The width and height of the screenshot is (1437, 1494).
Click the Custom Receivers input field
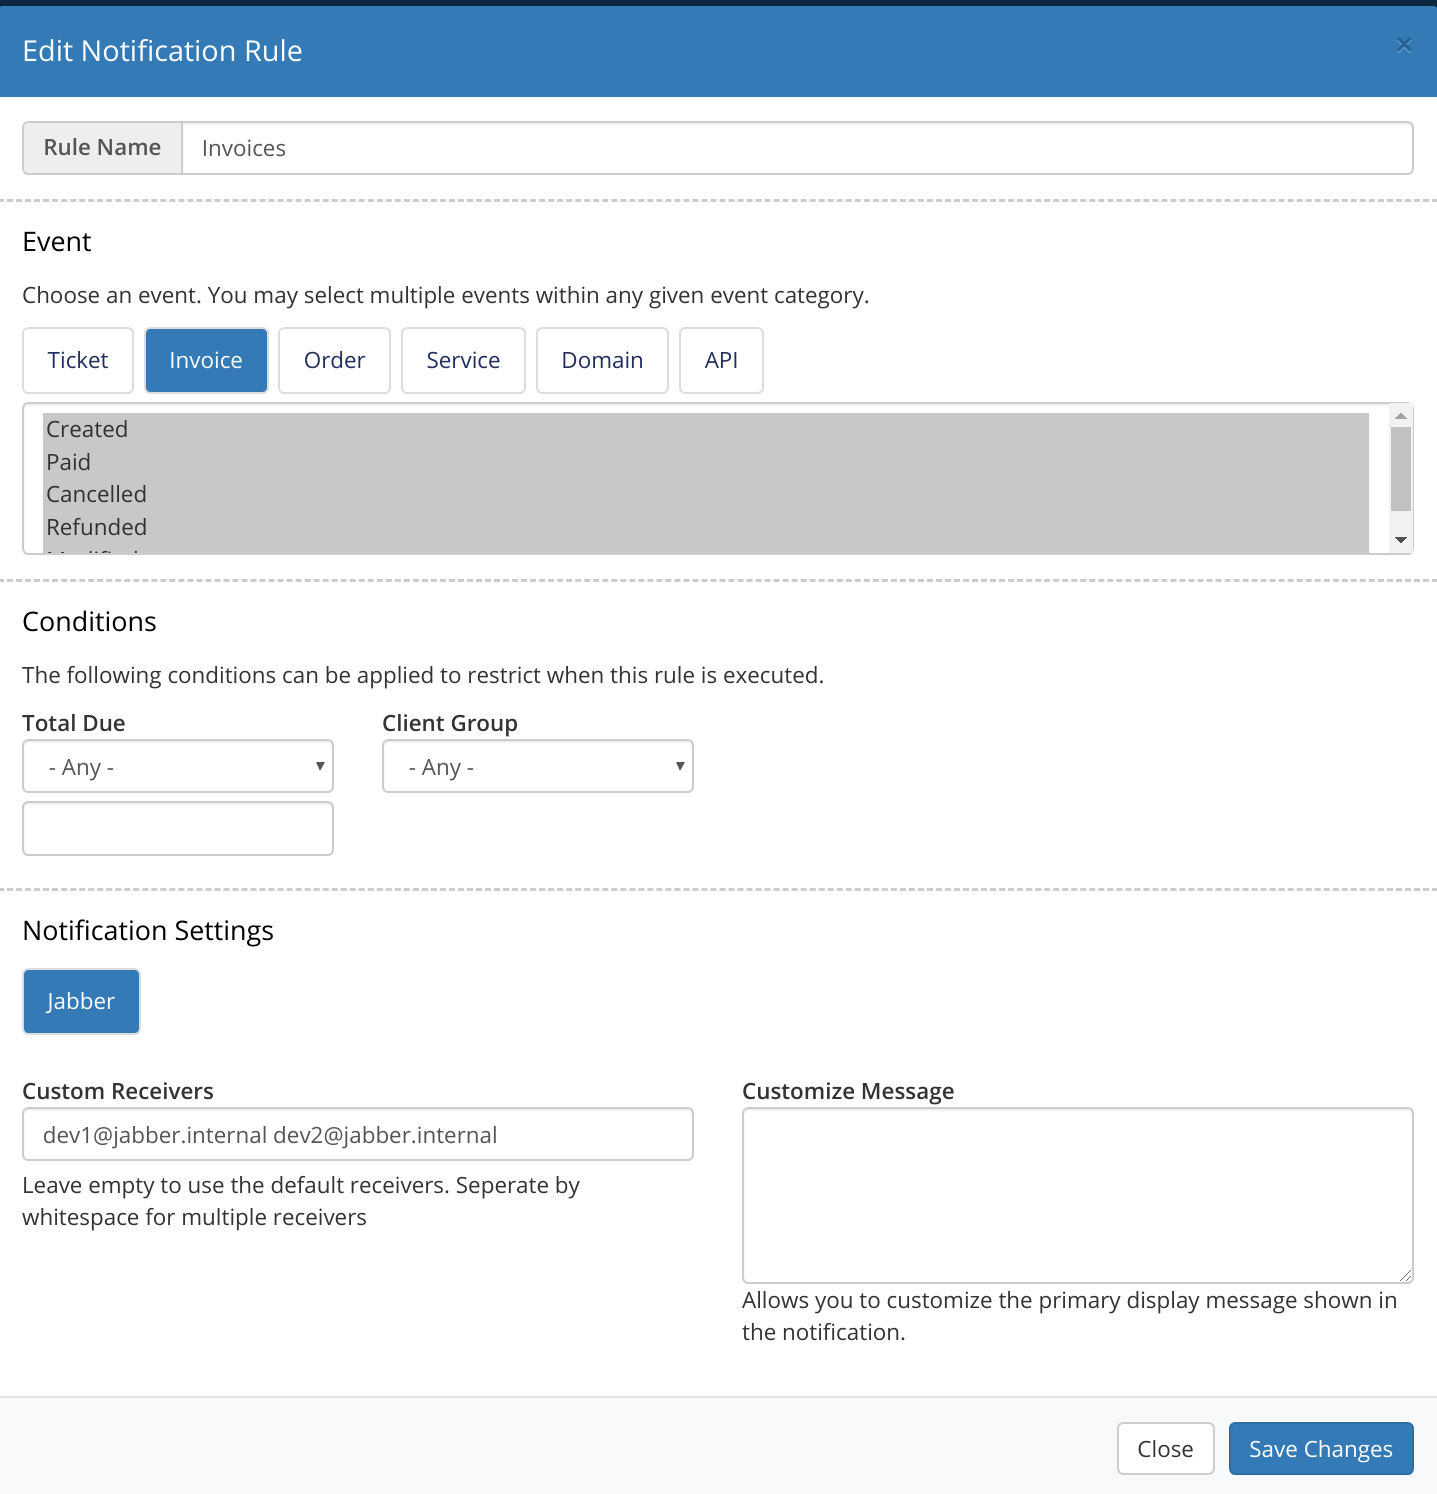tap(357, 1134)
